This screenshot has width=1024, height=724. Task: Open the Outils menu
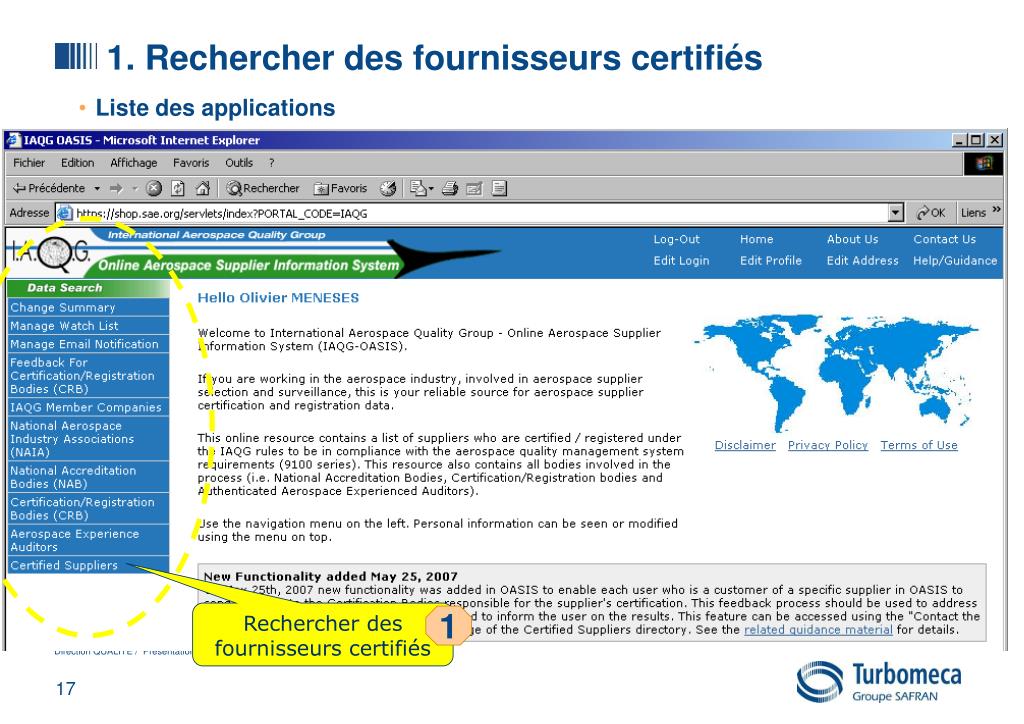click(x=238, y=163)
